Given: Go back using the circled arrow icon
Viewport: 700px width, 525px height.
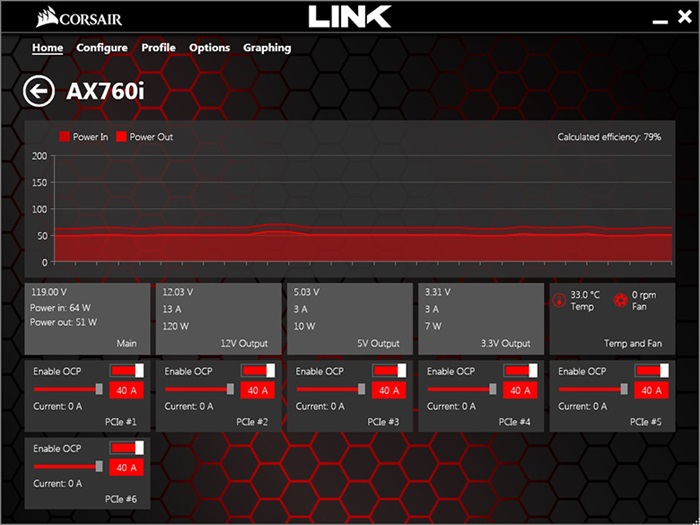Looking at the screenshot, I should click(x=39, y=92).
